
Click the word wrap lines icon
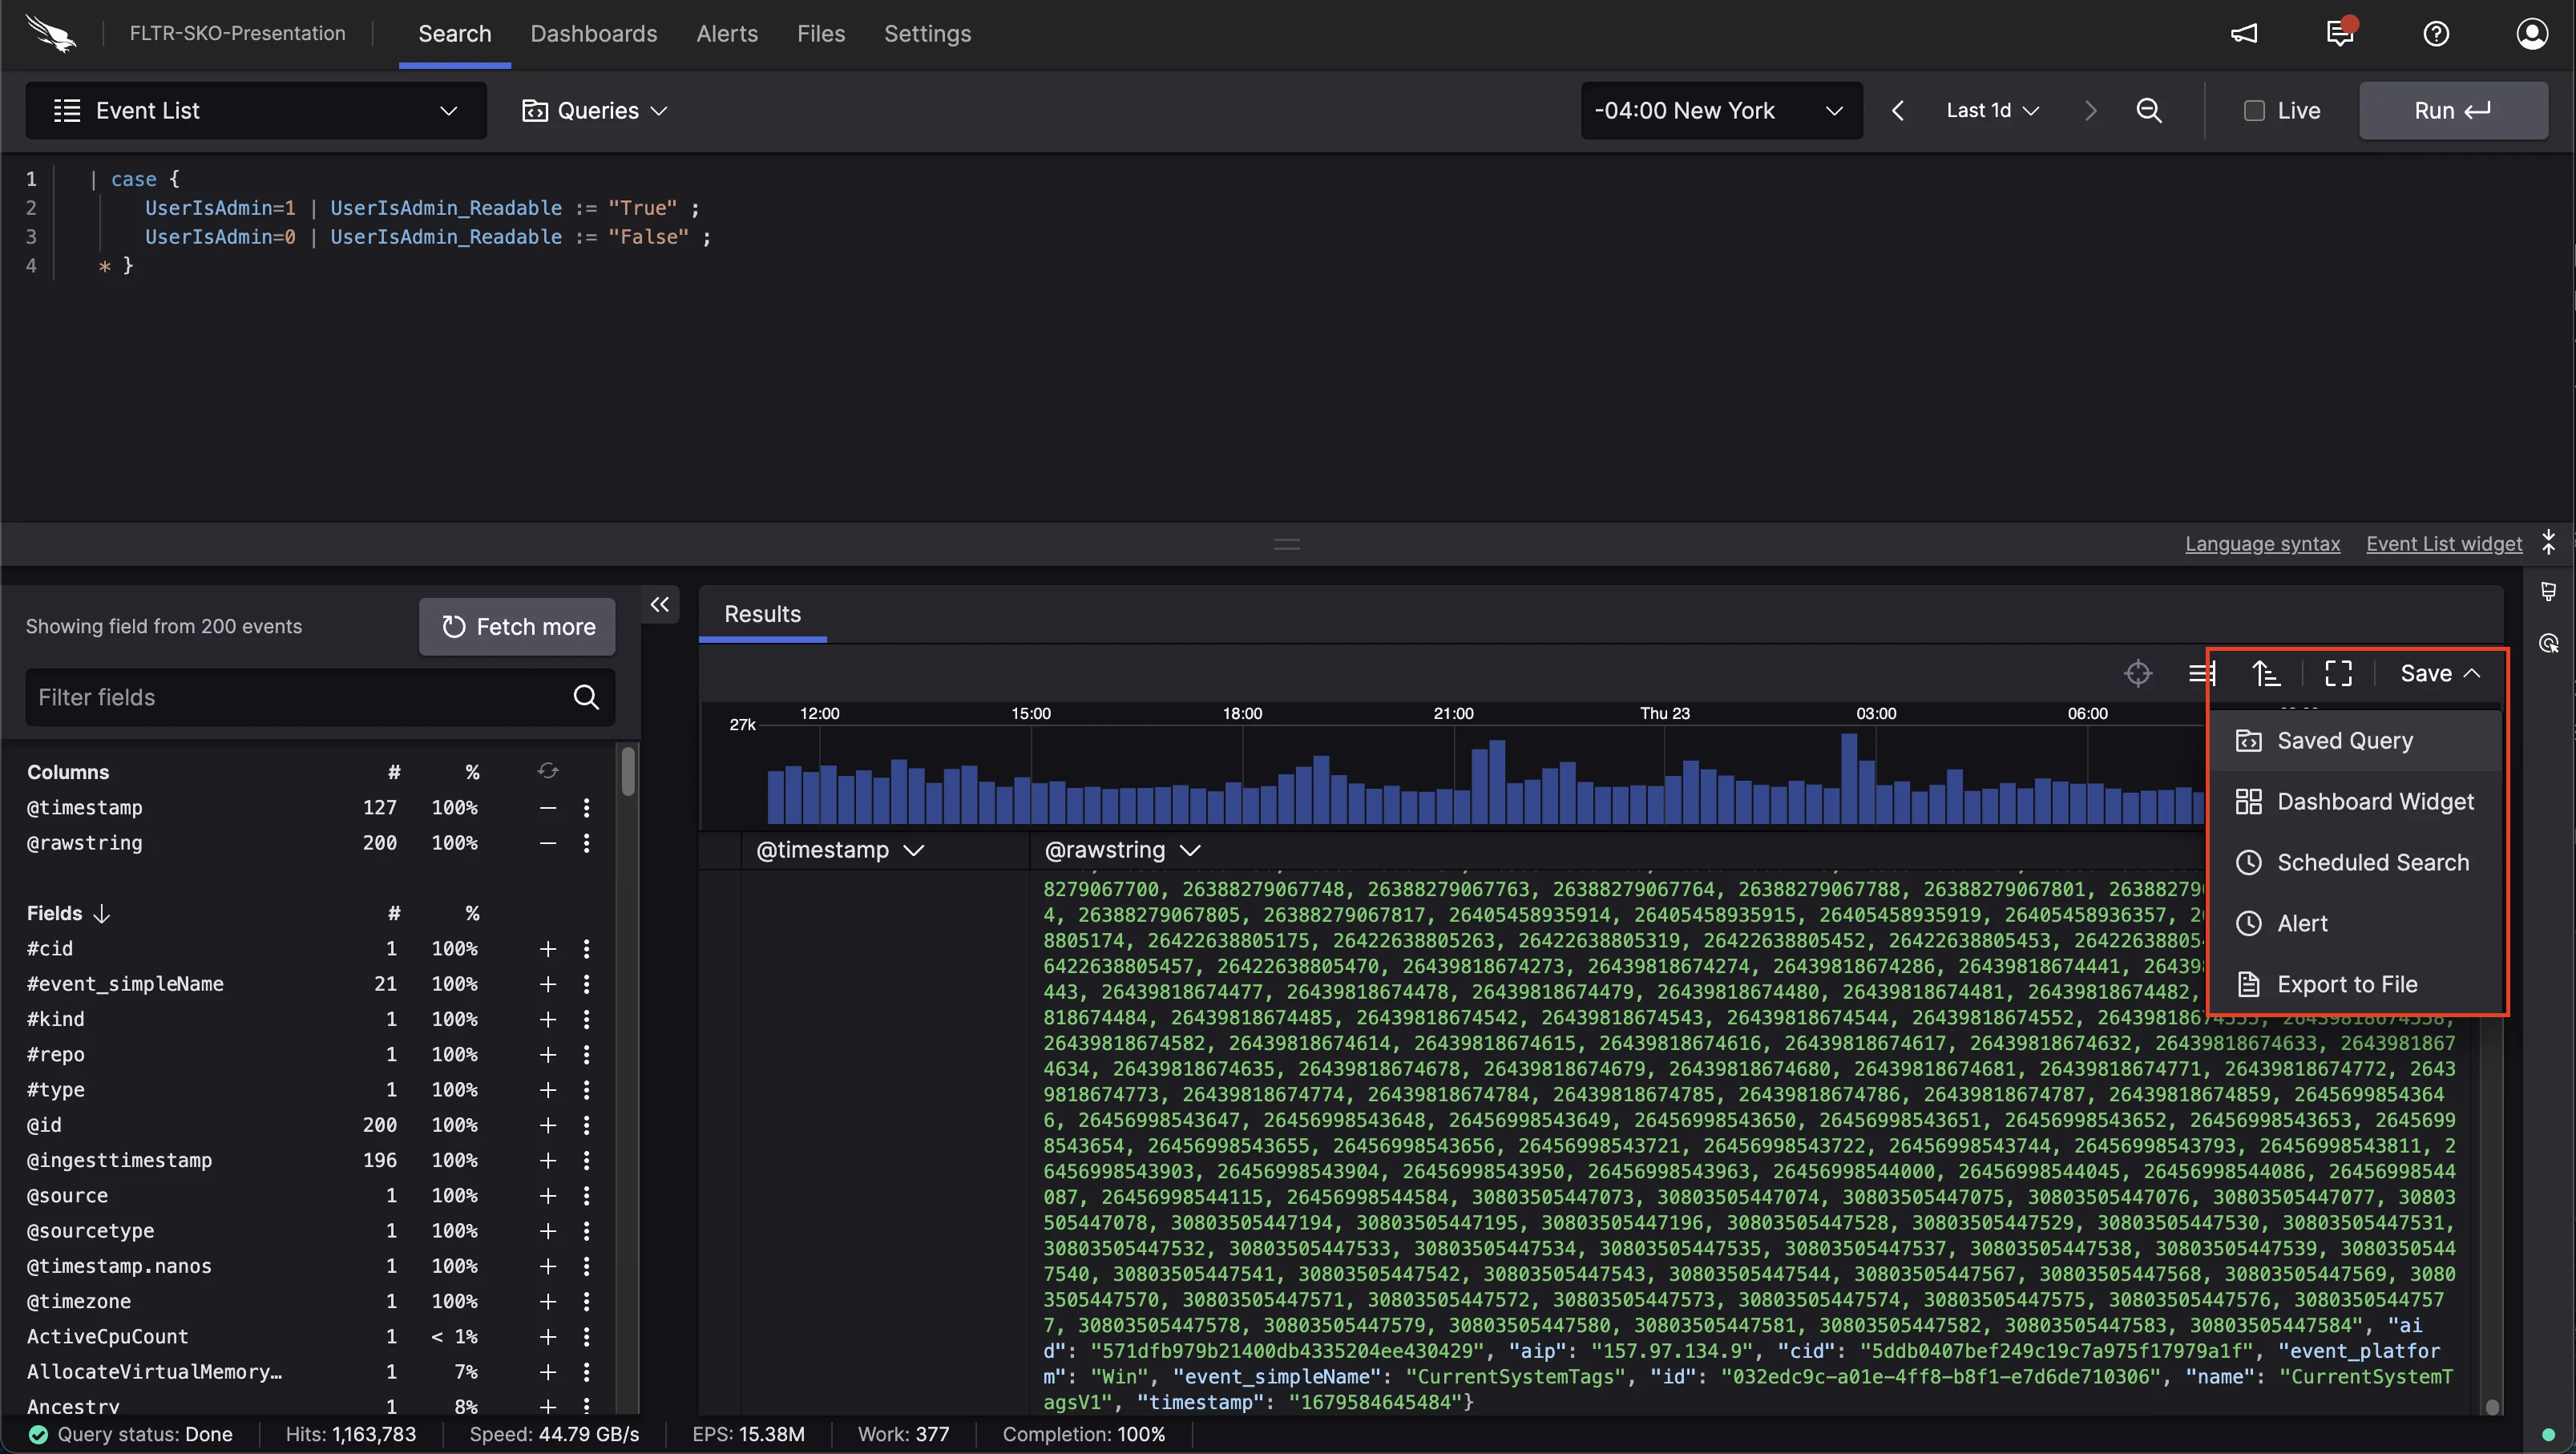tap(2202, 673)
